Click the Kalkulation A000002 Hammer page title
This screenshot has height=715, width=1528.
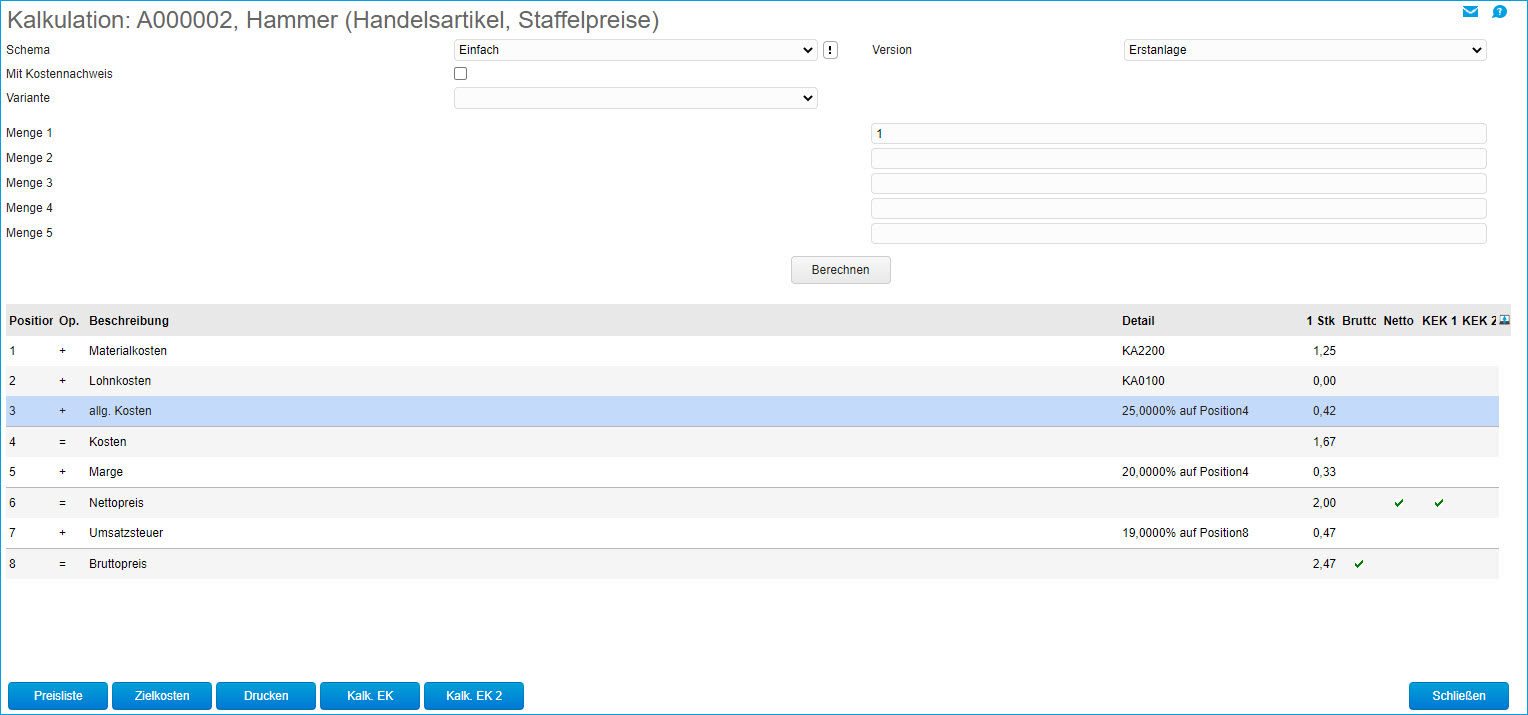(x=333, y=20)
